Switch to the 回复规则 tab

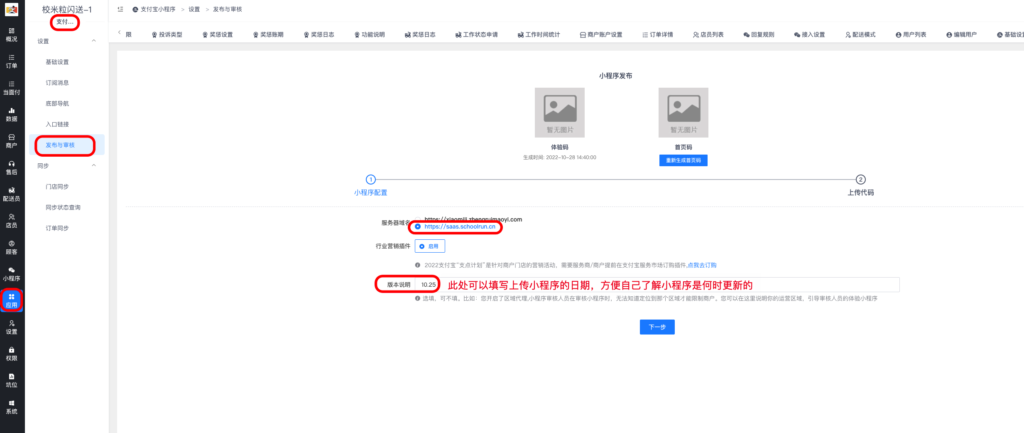point(759,33)
